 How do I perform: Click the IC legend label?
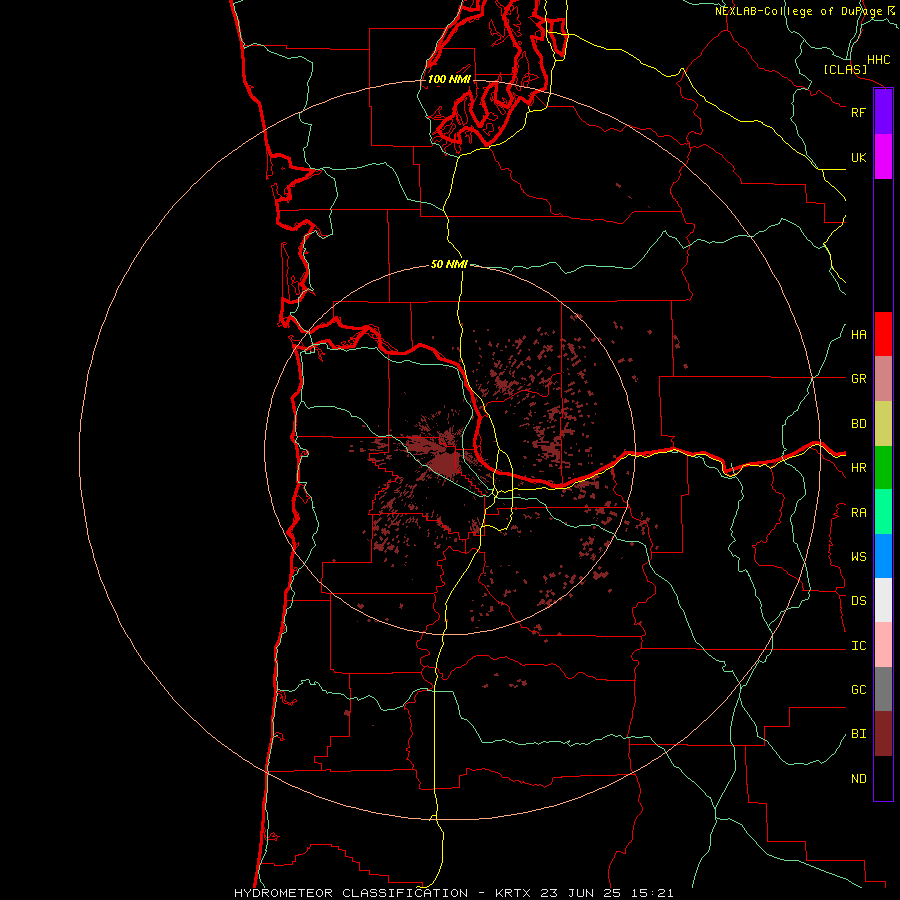859,646
